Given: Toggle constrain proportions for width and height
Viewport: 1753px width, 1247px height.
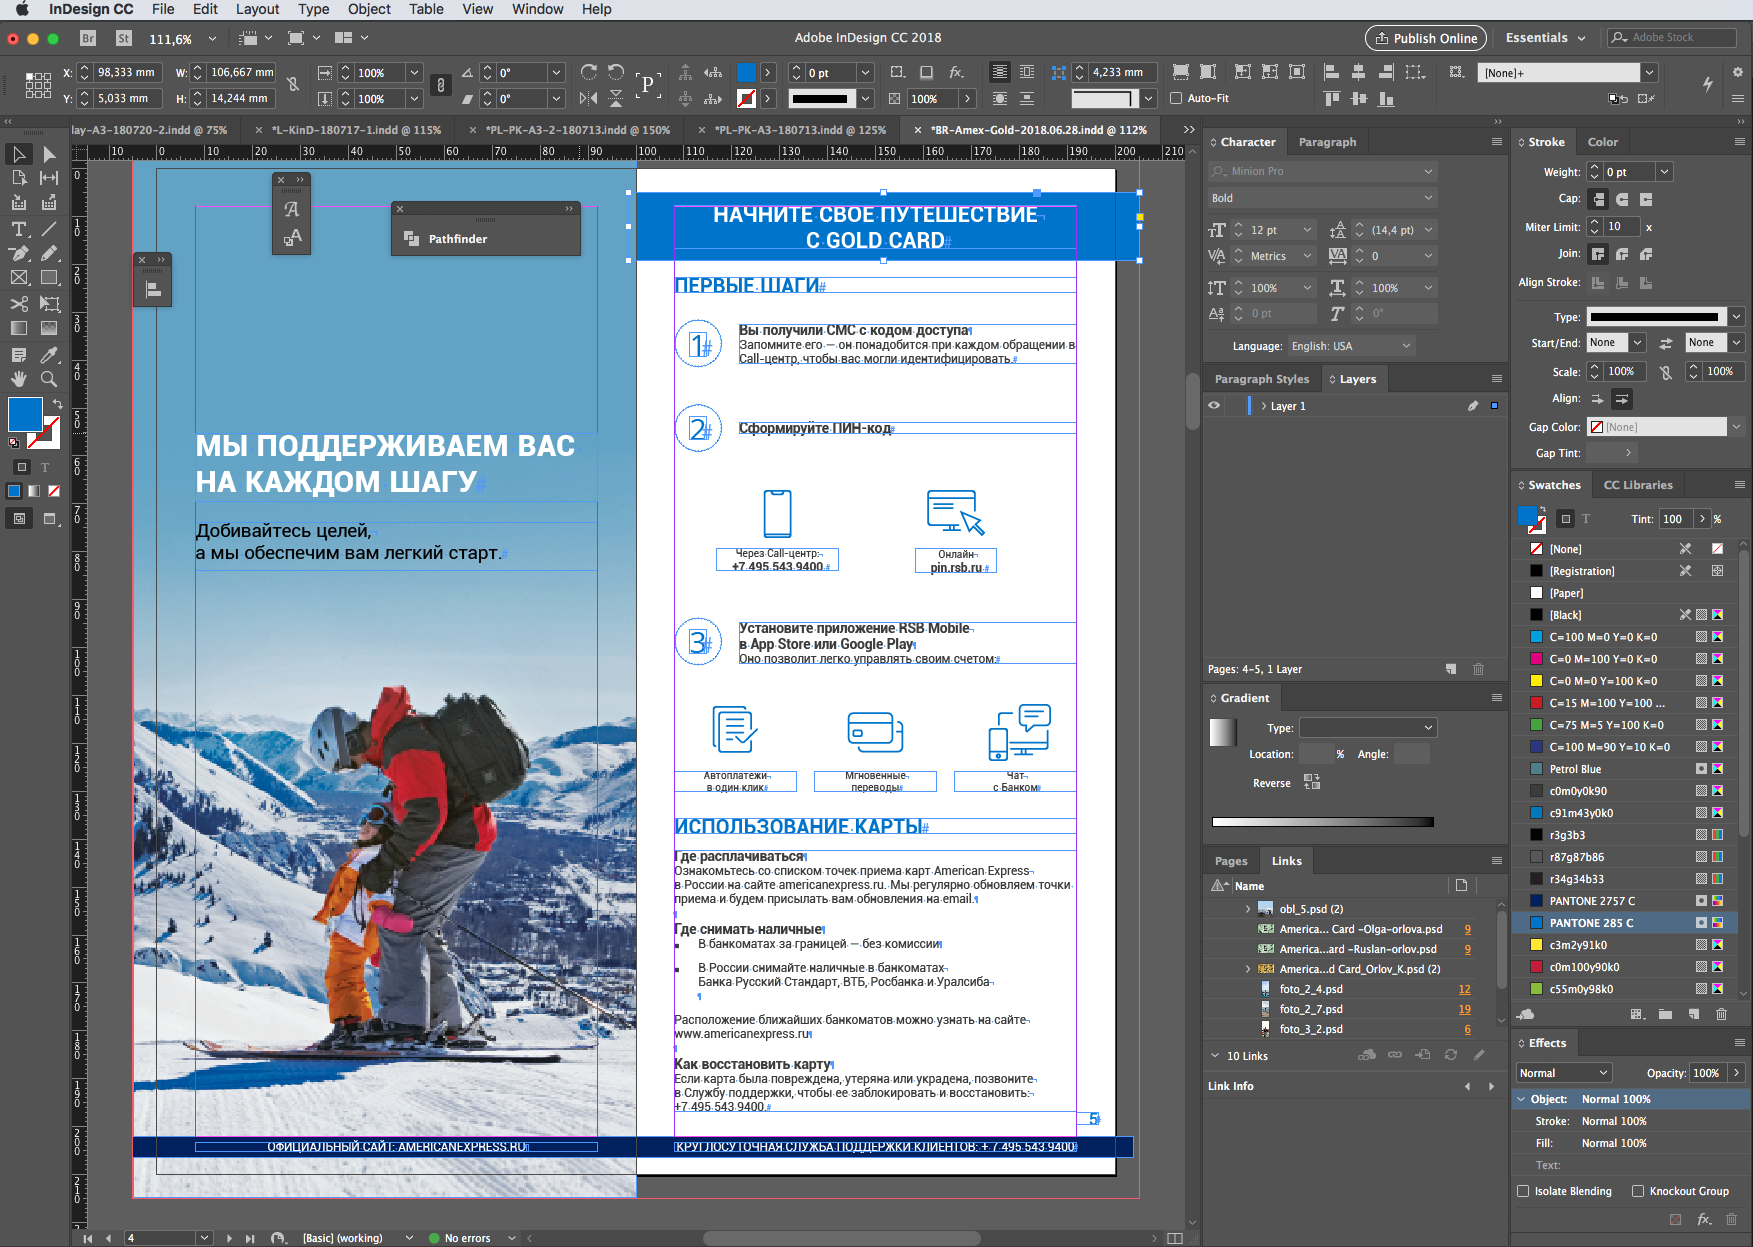Looking at the screenshot, I should [x=293, y=85].
